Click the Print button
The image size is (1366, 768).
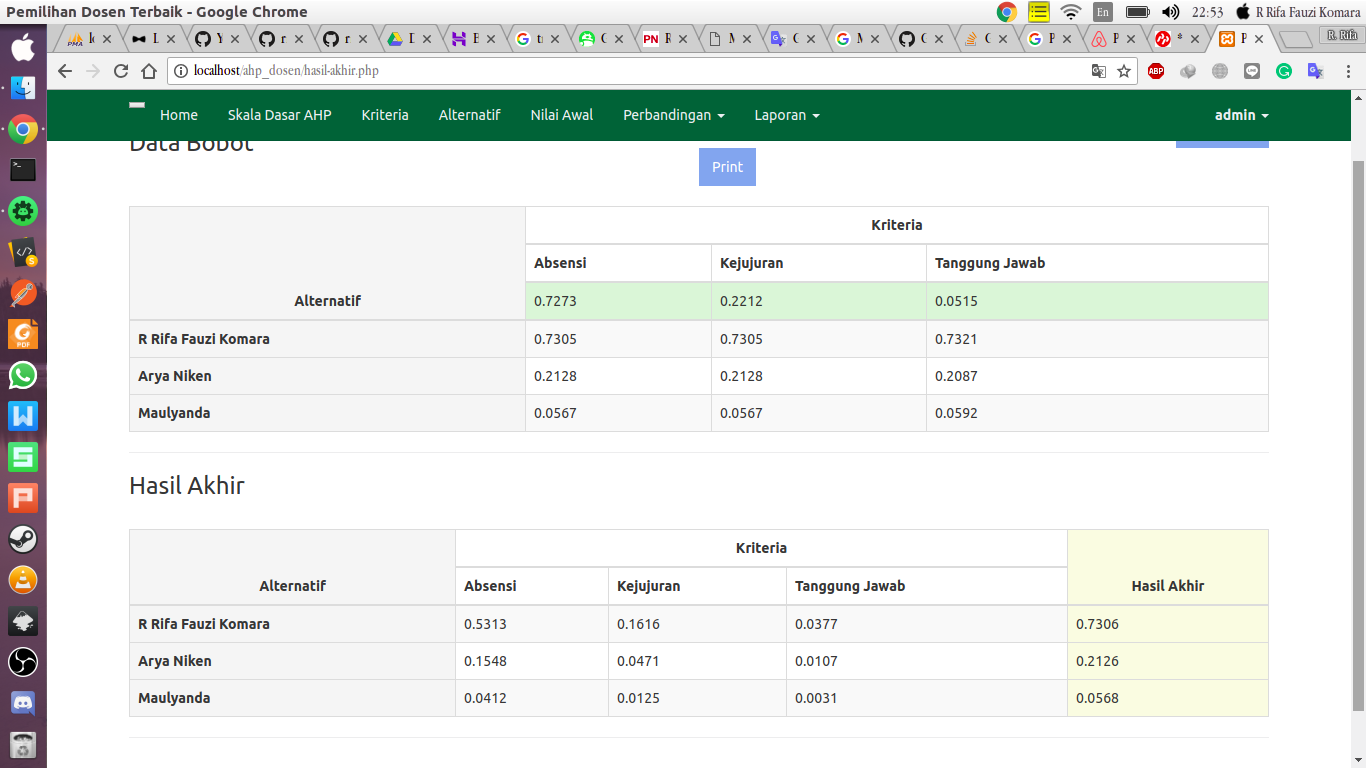tap(727, 167)
